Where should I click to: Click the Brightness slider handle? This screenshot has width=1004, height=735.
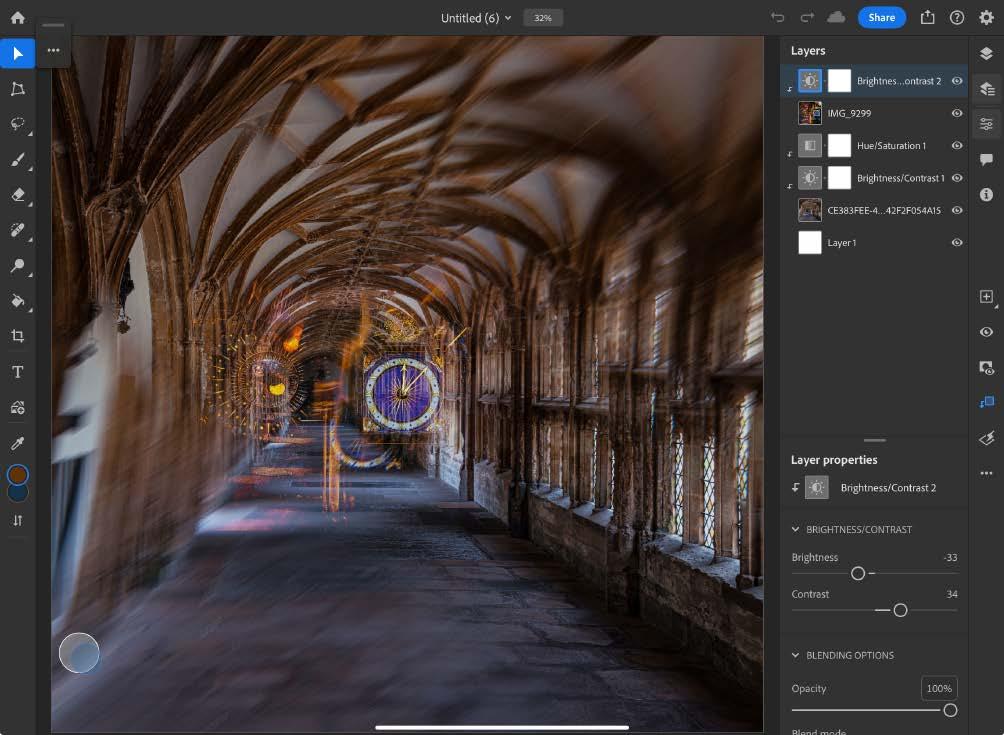(x=858, y=574)
